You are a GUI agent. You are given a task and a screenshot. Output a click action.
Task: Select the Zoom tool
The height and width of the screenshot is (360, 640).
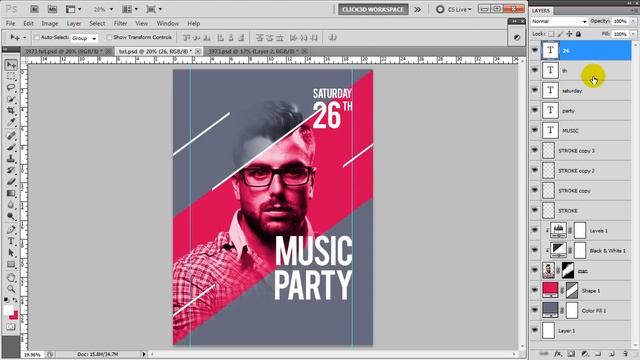tap(11, 289)
